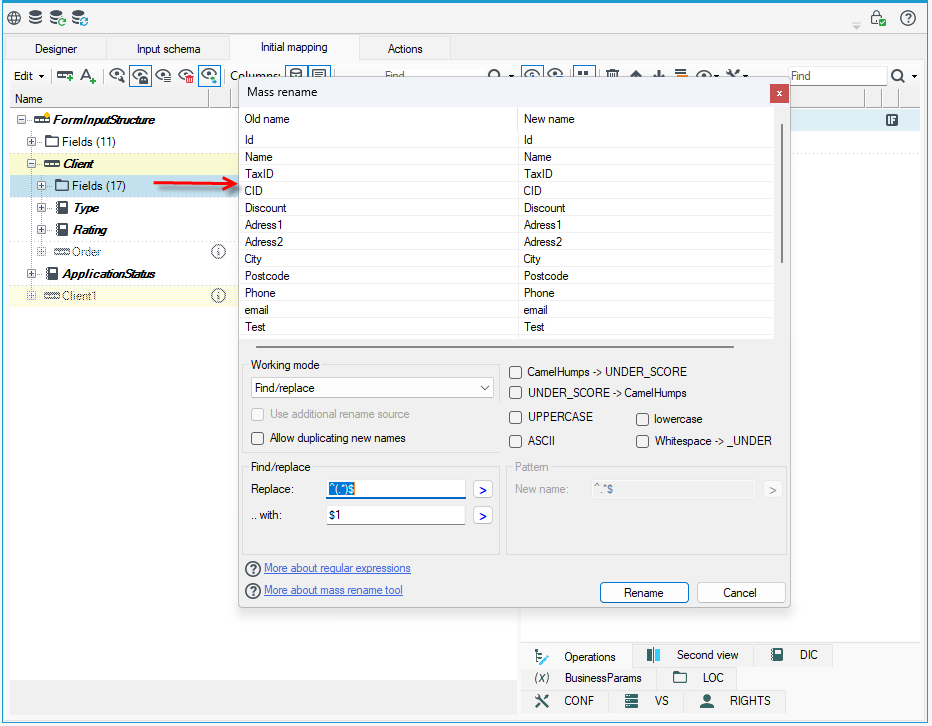Click the Rename button
The height and width of the screenshot is (726, 932).
[644, 593]
